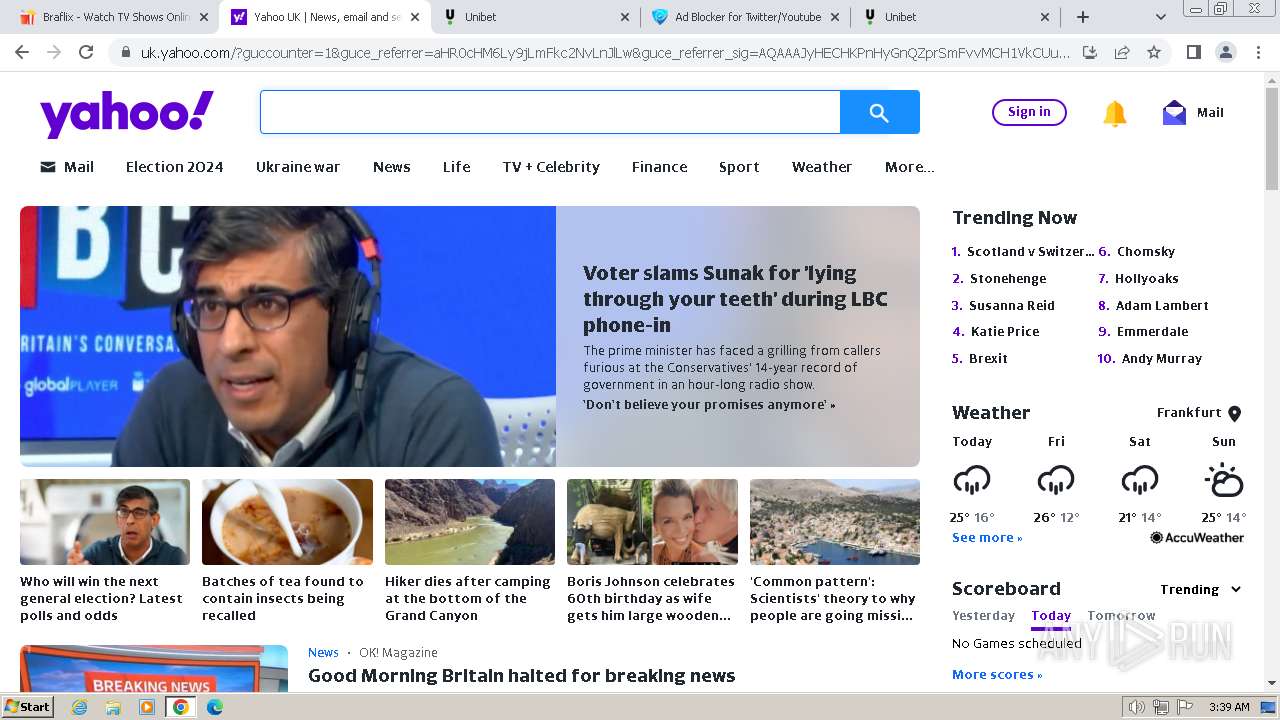1280x720 pixels.
Task: Open the Weather navigation link
Action: pos(822,167)
